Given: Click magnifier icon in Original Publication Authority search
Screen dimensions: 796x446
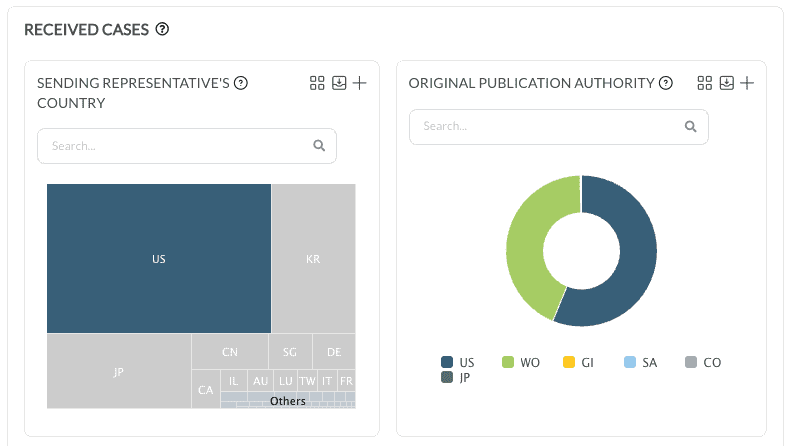Looking at the screenshot, I should coord(690,126).
